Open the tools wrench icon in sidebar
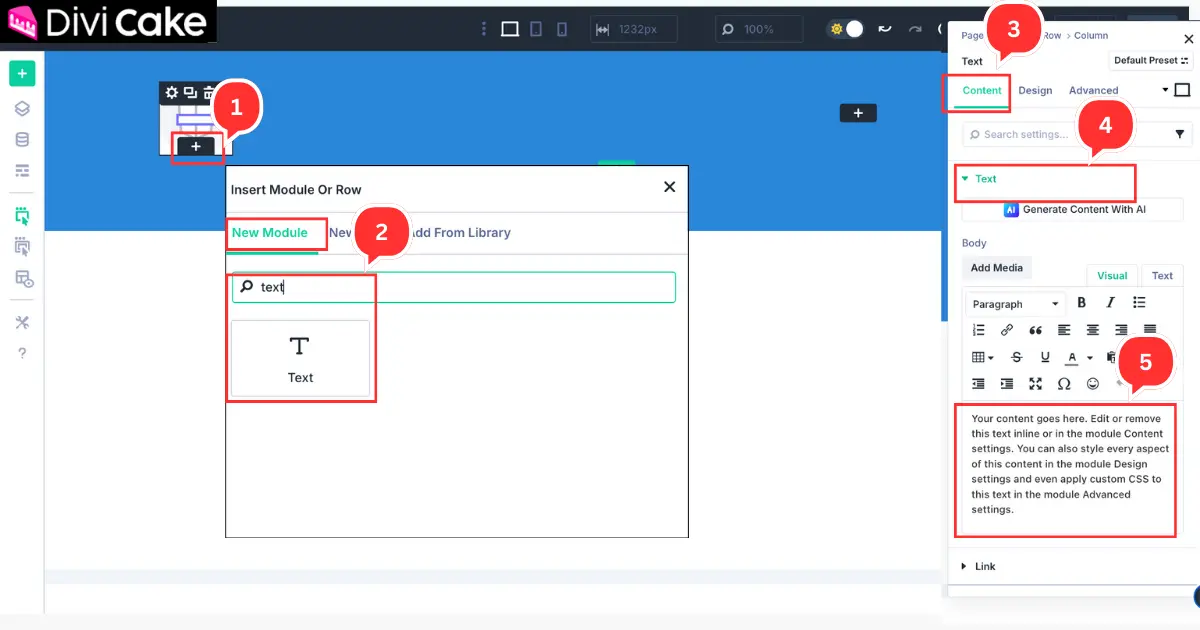Image resolution: width=1200 pixels, height=630 pixels. tap(22, 322)
